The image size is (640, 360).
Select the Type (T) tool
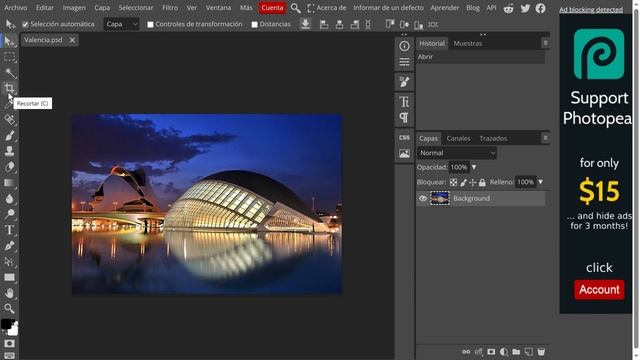[x=9, y=230]
